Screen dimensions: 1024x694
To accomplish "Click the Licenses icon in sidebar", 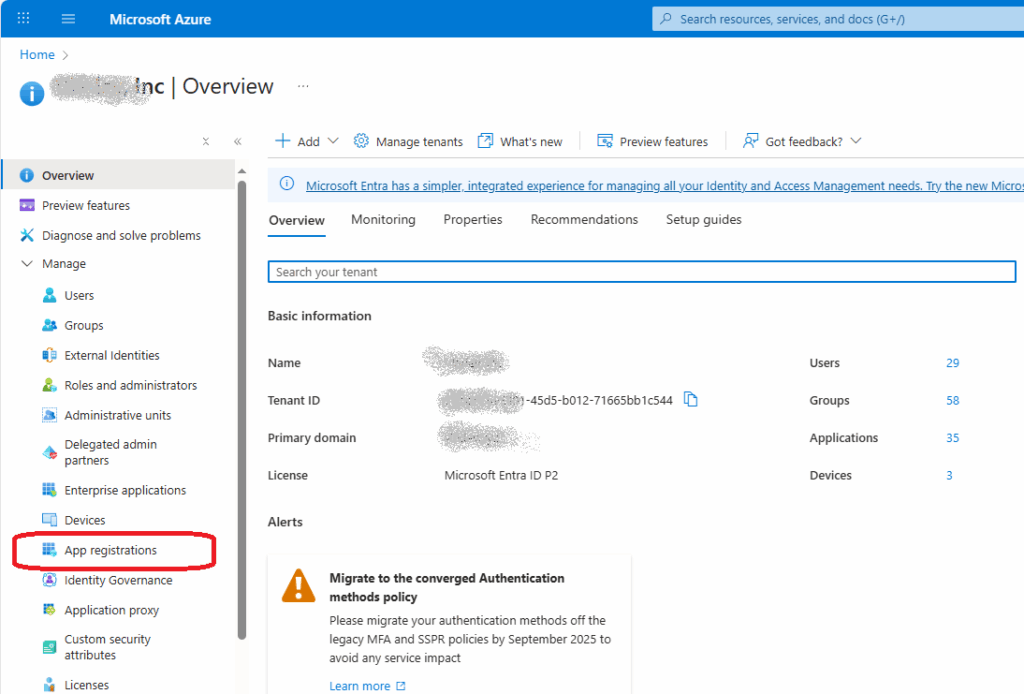I will coord(49,685).
